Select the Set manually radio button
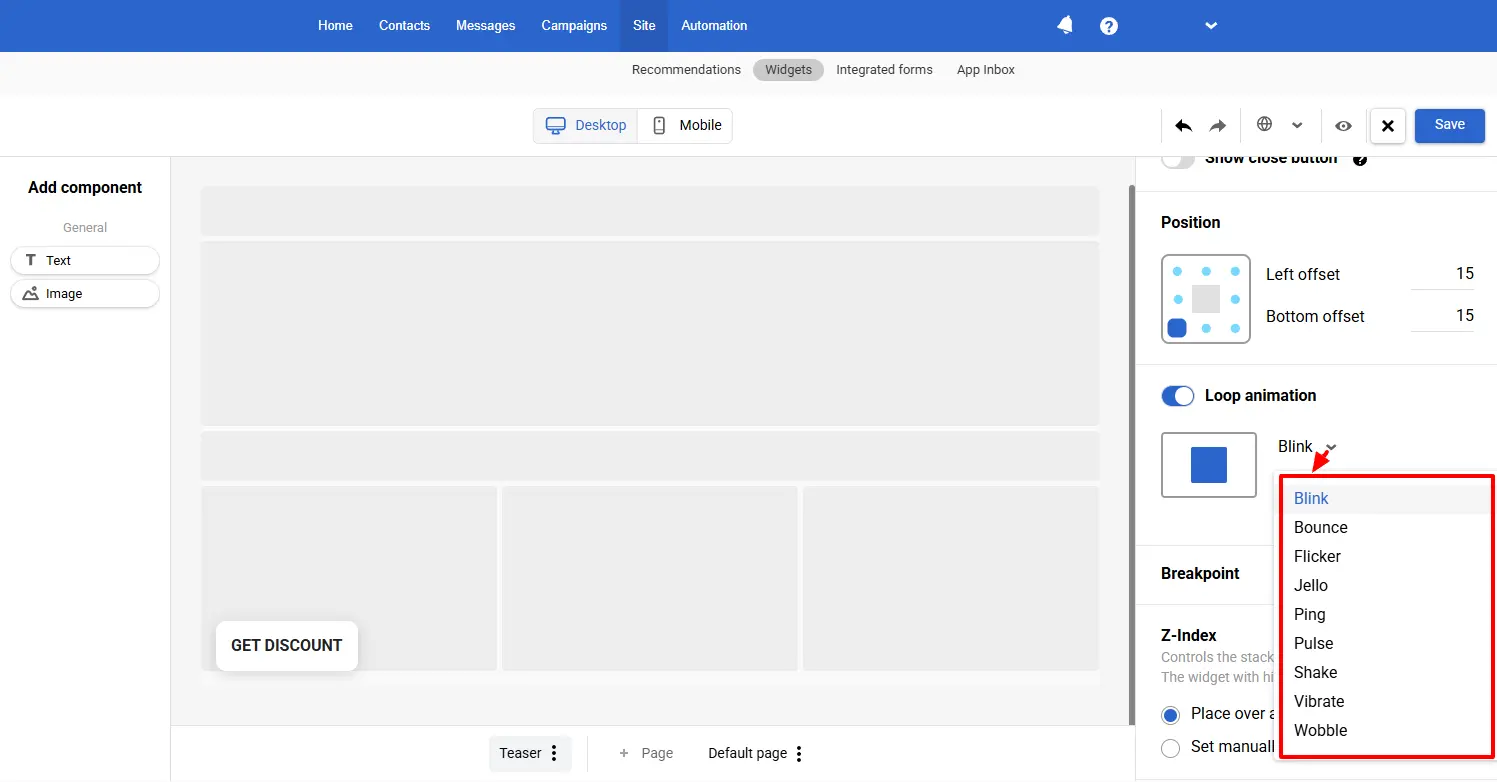Screen dimensions: 1497x782 (1170, 747)
